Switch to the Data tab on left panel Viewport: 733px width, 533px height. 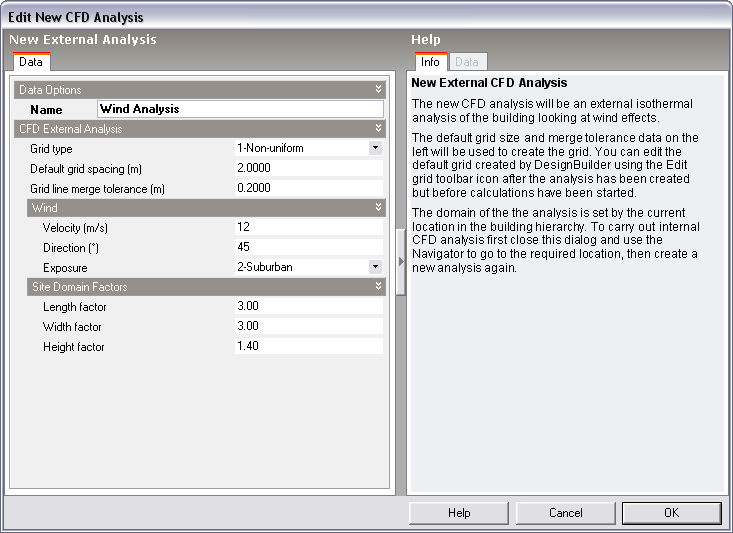pos(31,62)
